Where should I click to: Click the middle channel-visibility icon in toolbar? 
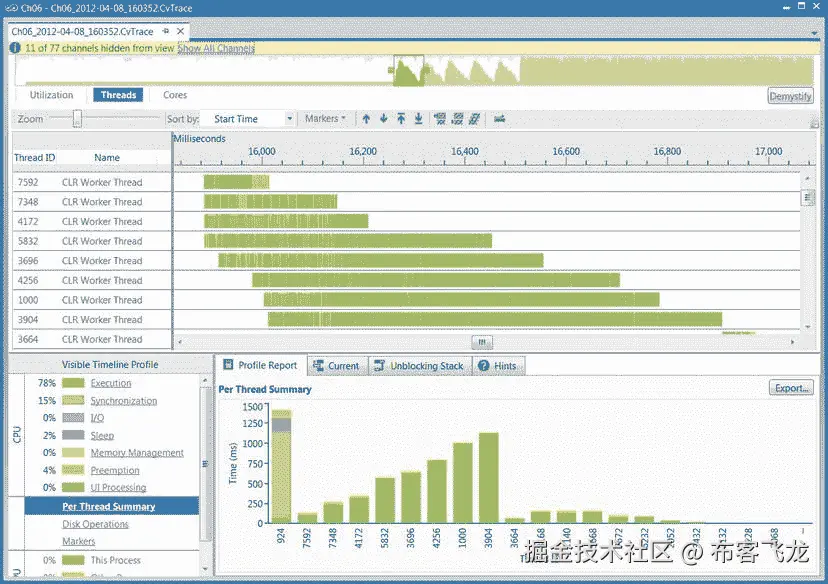(x=457, y=119)
